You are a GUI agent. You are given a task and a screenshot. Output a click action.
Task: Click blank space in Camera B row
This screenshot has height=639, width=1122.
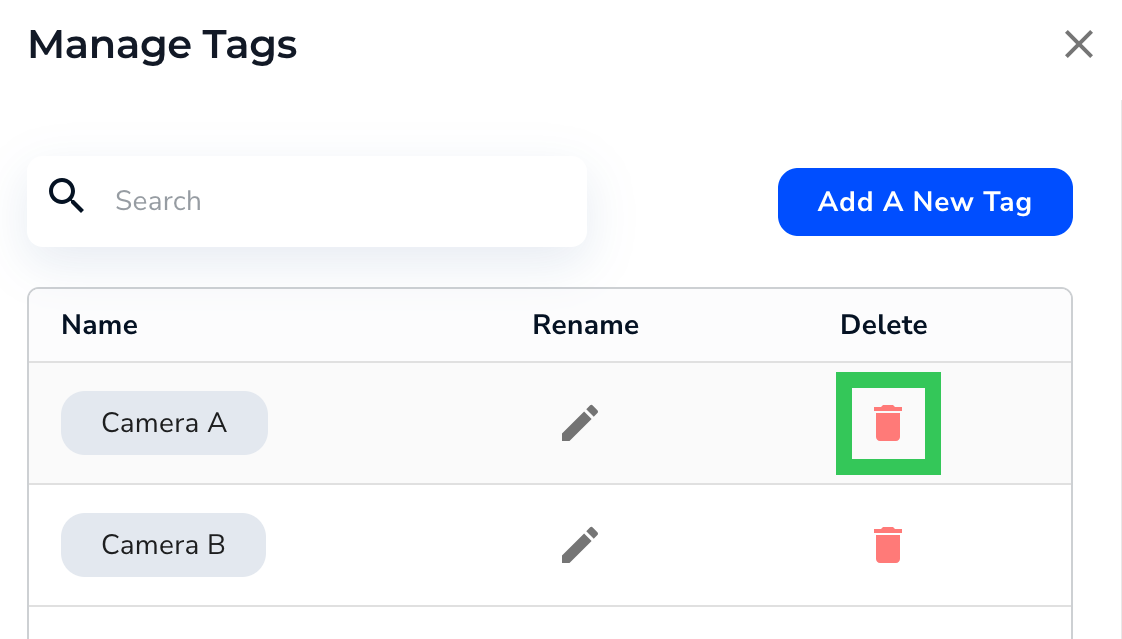coord(400,545)
